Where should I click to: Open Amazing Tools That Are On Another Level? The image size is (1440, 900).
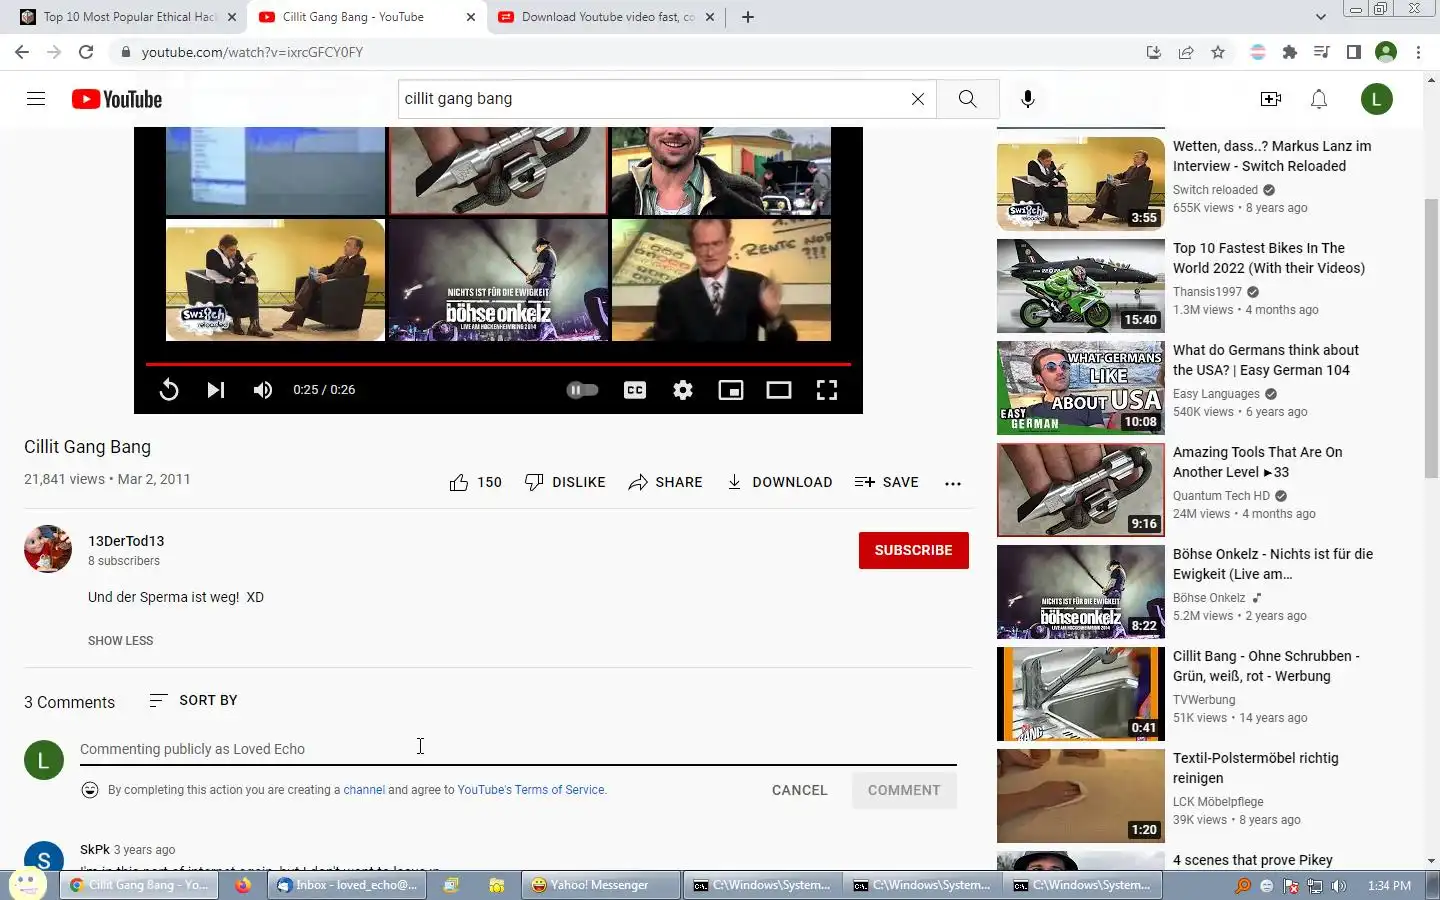tap(1258, 462)
